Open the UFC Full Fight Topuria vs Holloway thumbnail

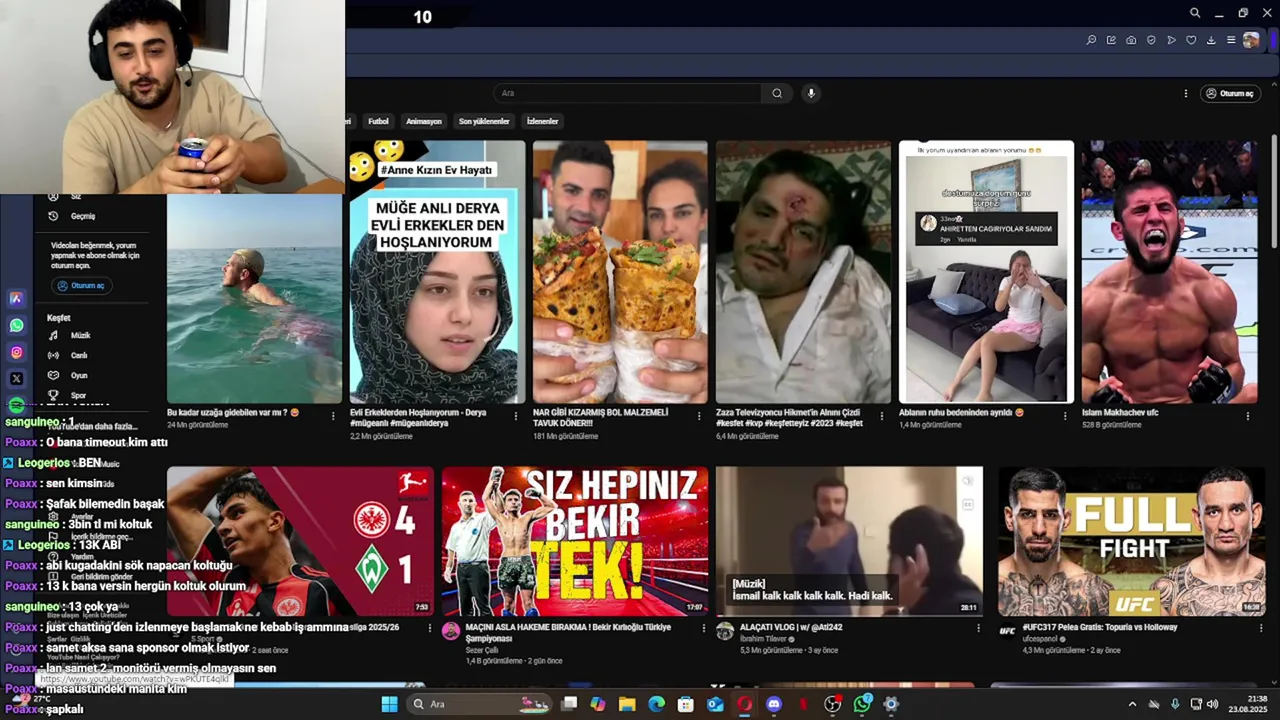(x=1130, y=541)
